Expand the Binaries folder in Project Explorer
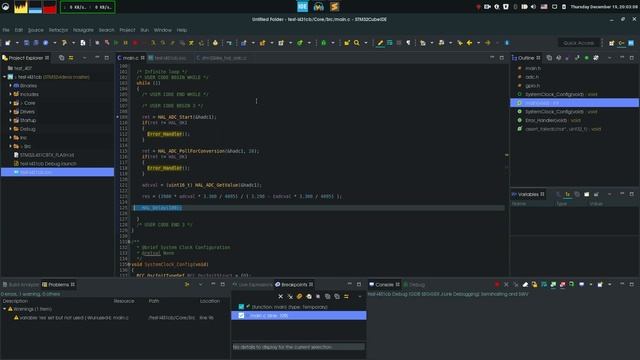640x360 pixels. pyautogui.click(x=11, y=86)
